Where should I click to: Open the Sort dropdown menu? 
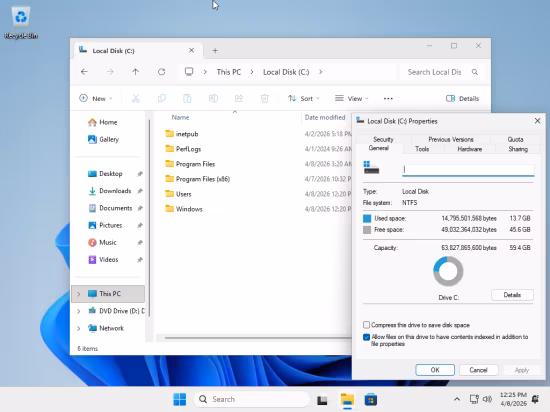click(304, 99)
